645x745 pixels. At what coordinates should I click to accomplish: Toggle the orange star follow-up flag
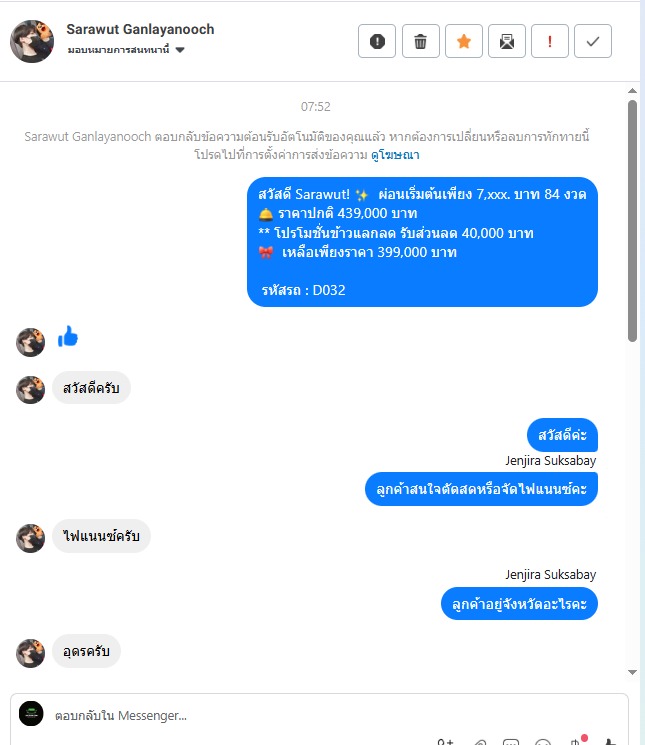pyautogui.click(x=464, y=41)
